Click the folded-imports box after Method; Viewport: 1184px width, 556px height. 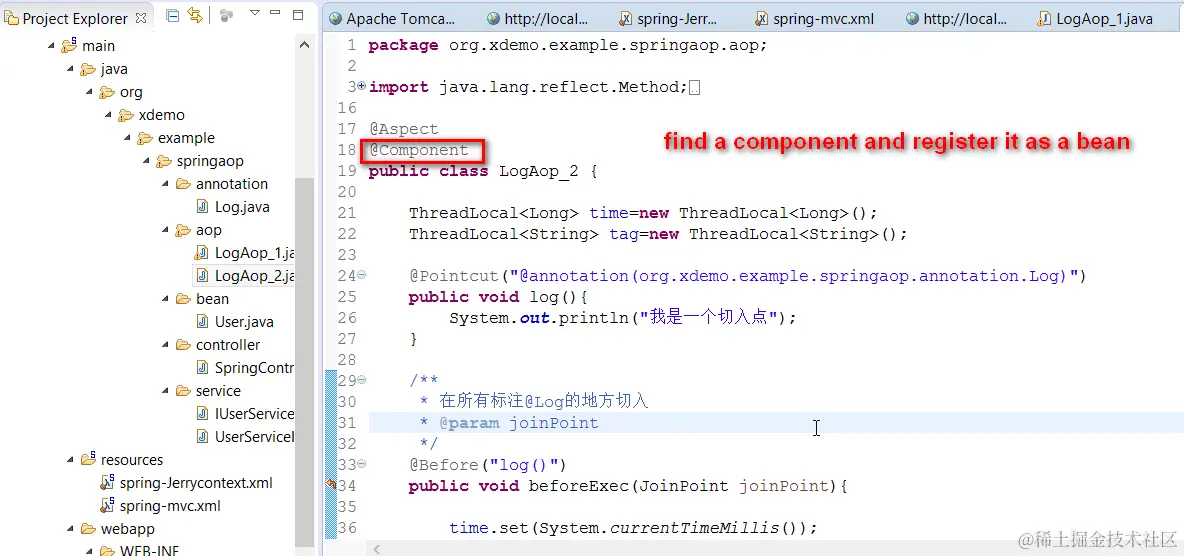tap(695, 88)
